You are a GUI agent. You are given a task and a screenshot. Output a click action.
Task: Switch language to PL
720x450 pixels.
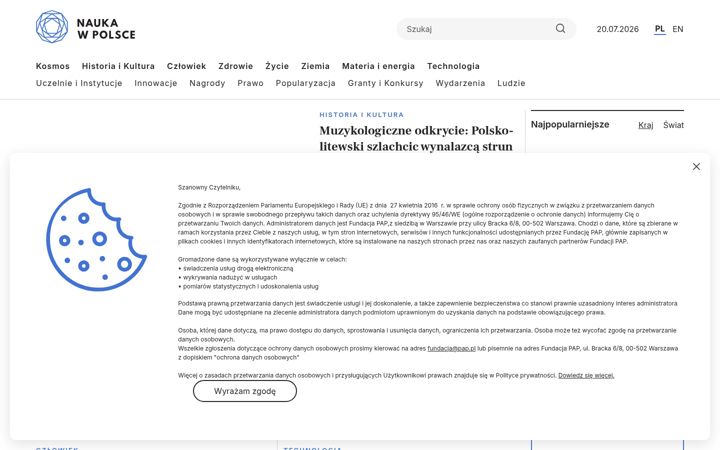660,29
